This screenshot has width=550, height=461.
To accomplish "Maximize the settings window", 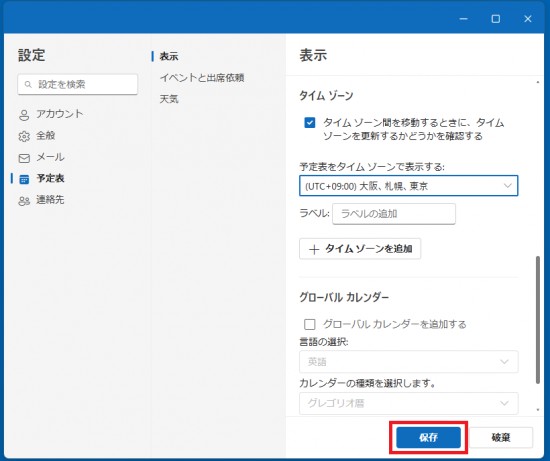I will 496,19.
